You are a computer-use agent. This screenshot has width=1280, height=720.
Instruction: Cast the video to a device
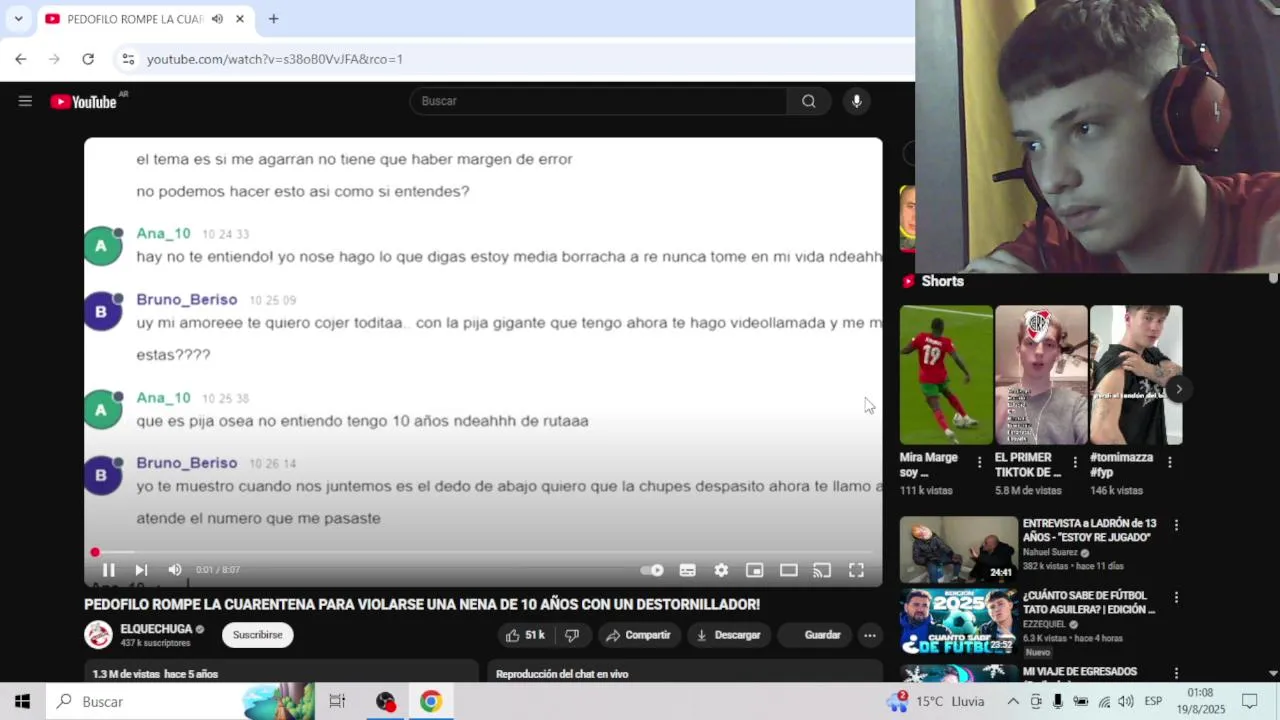(822, 570)
